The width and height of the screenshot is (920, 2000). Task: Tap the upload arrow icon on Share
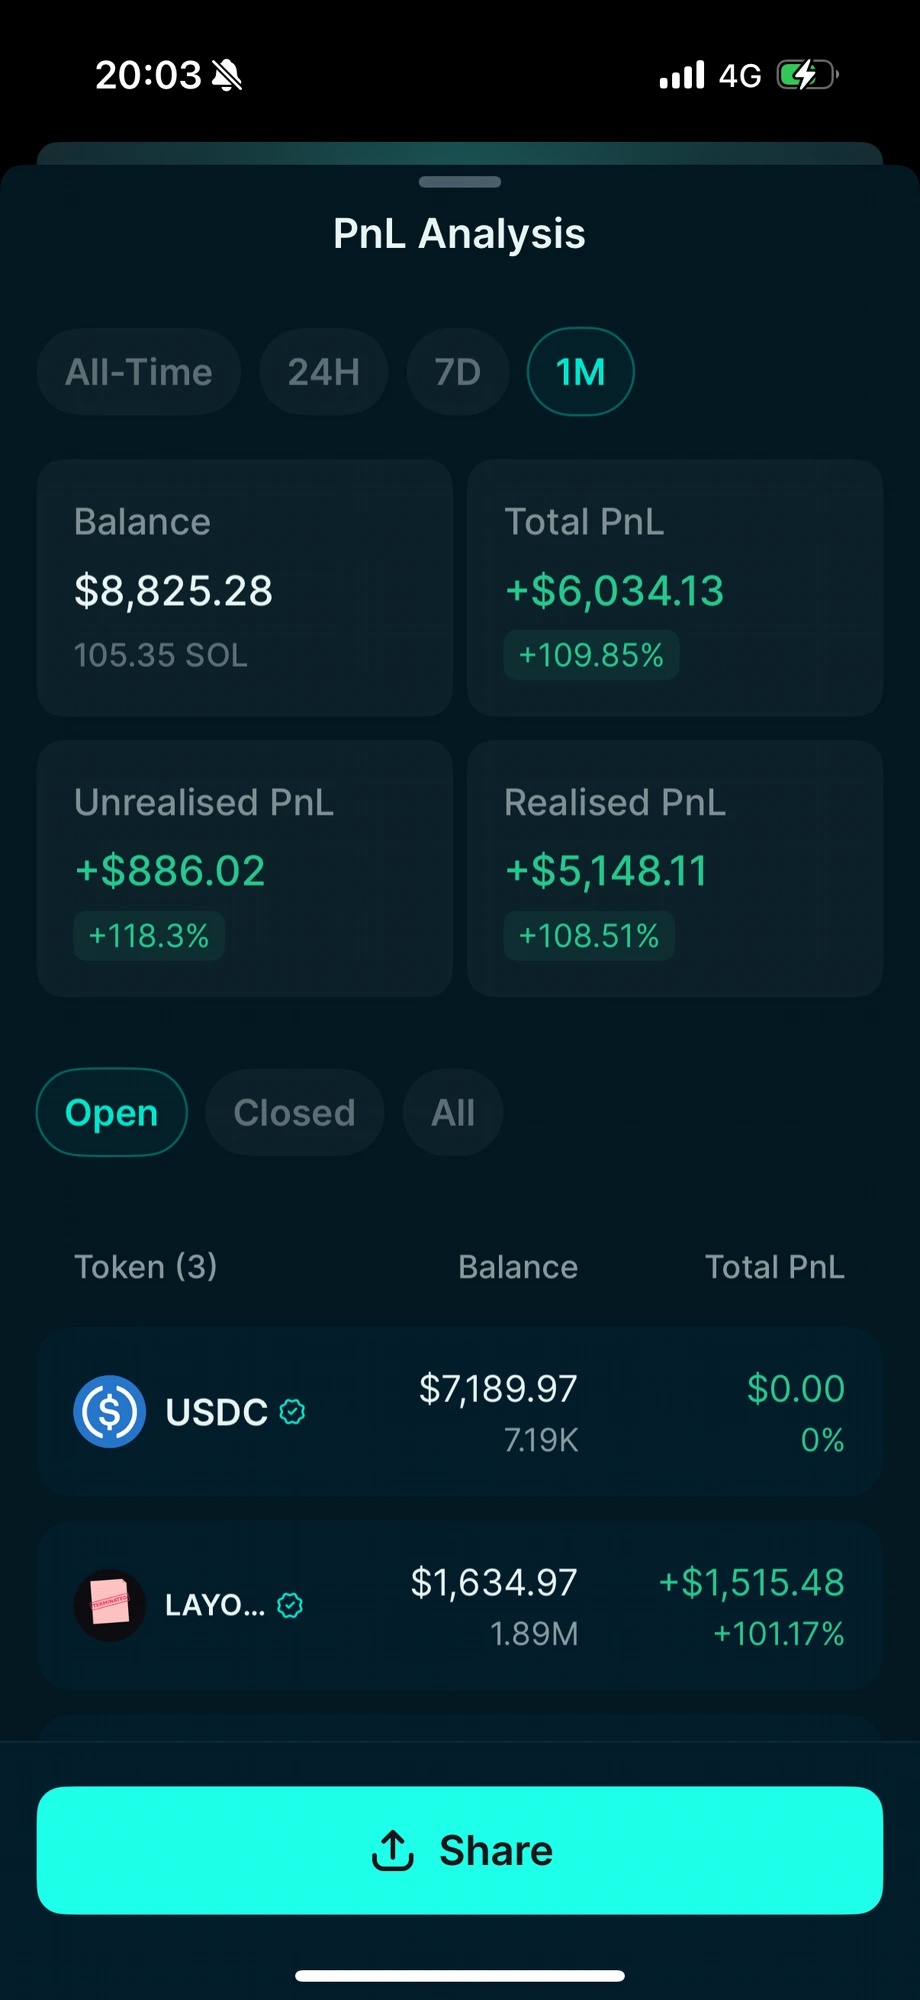[393, 1850]
